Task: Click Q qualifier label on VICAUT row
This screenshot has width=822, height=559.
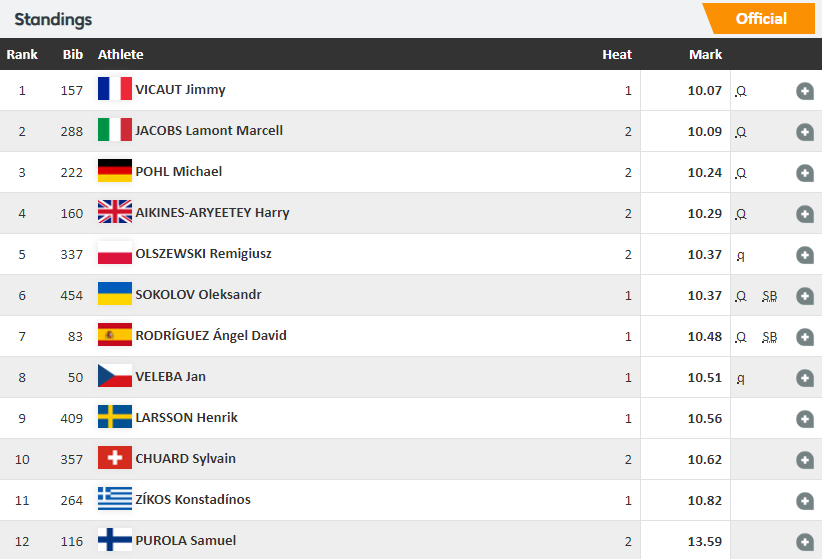Action: [x=741, y=91]
